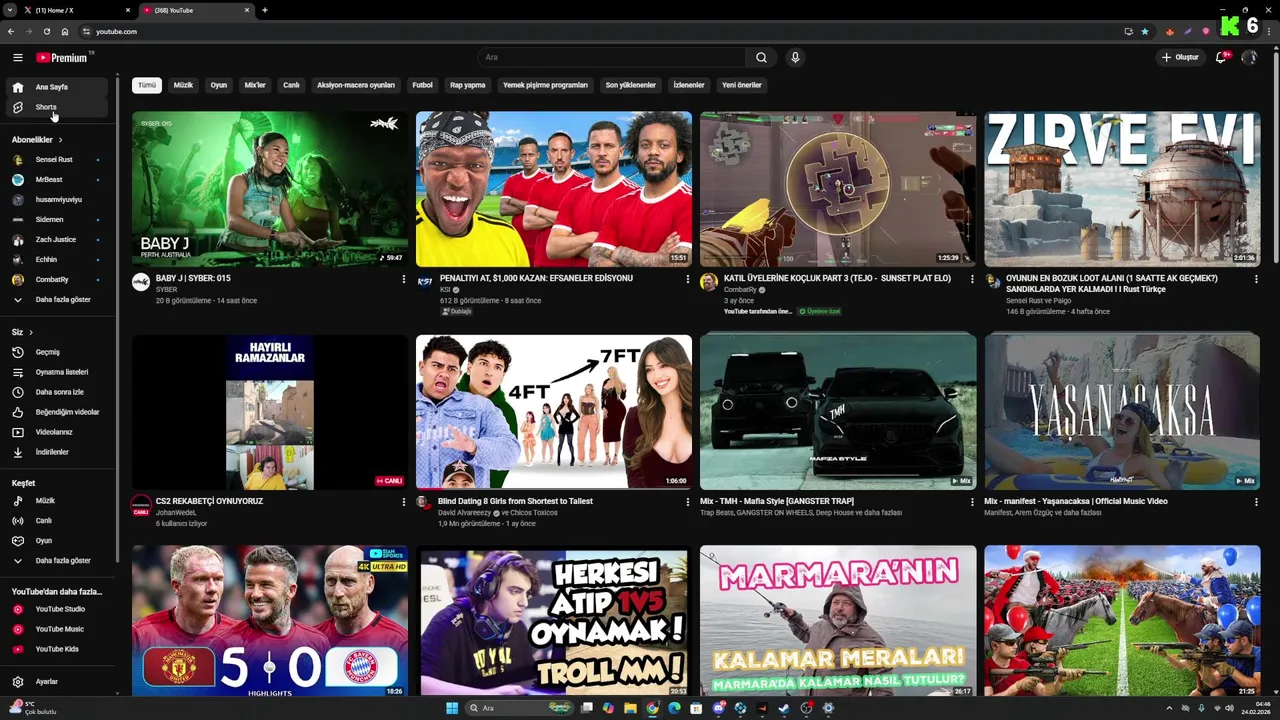Play the Manchester United 5-0 highlights thumbnail
The image size is (1280, 720).
tap(270, 621)
